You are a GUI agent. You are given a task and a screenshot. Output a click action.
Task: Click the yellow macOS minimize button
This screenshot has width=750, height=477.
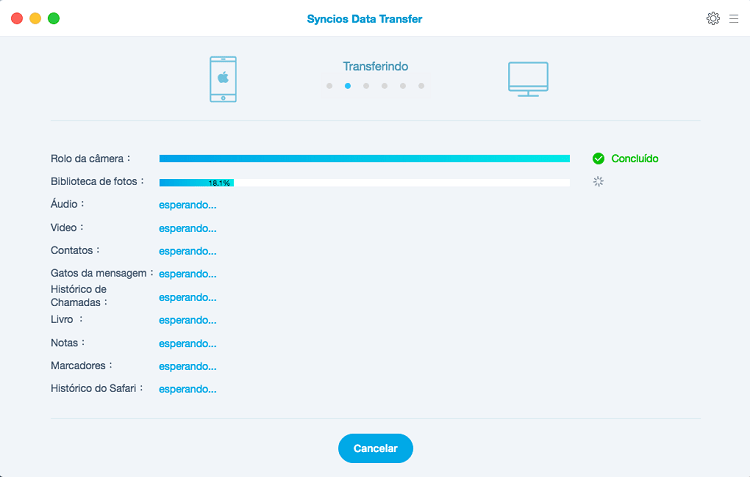point(35,18)
